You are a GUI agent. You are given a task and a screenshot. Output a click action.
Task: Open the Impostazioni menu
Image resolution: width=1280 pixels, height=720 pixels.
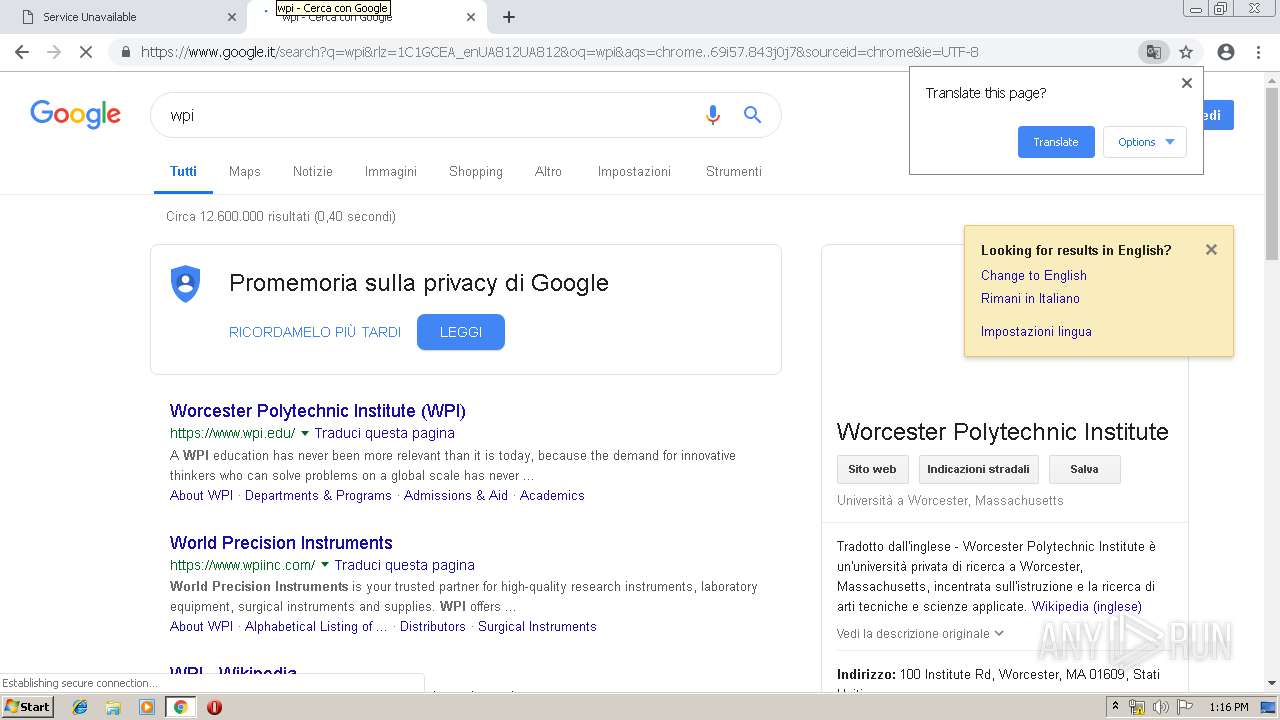[x=634, y=171]
